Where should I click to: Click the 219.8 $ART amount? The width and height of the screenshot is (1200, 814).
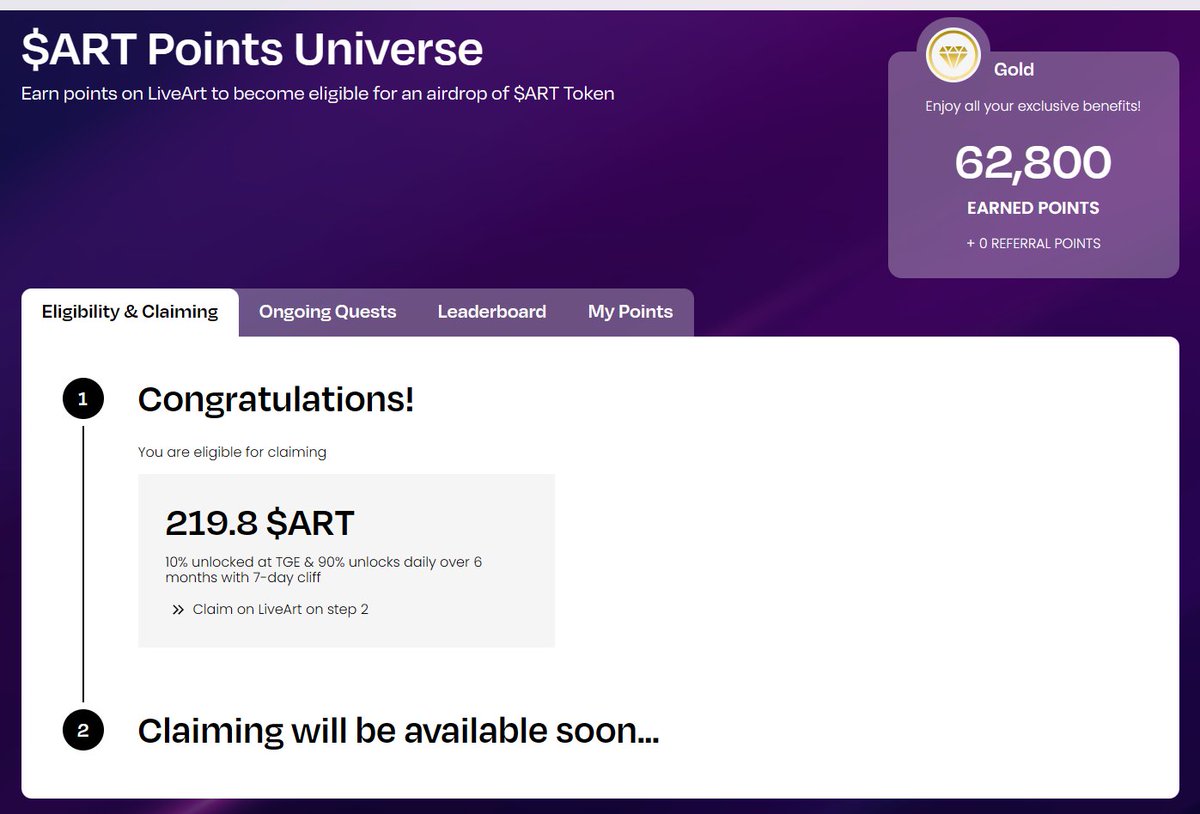click(260, 522)
